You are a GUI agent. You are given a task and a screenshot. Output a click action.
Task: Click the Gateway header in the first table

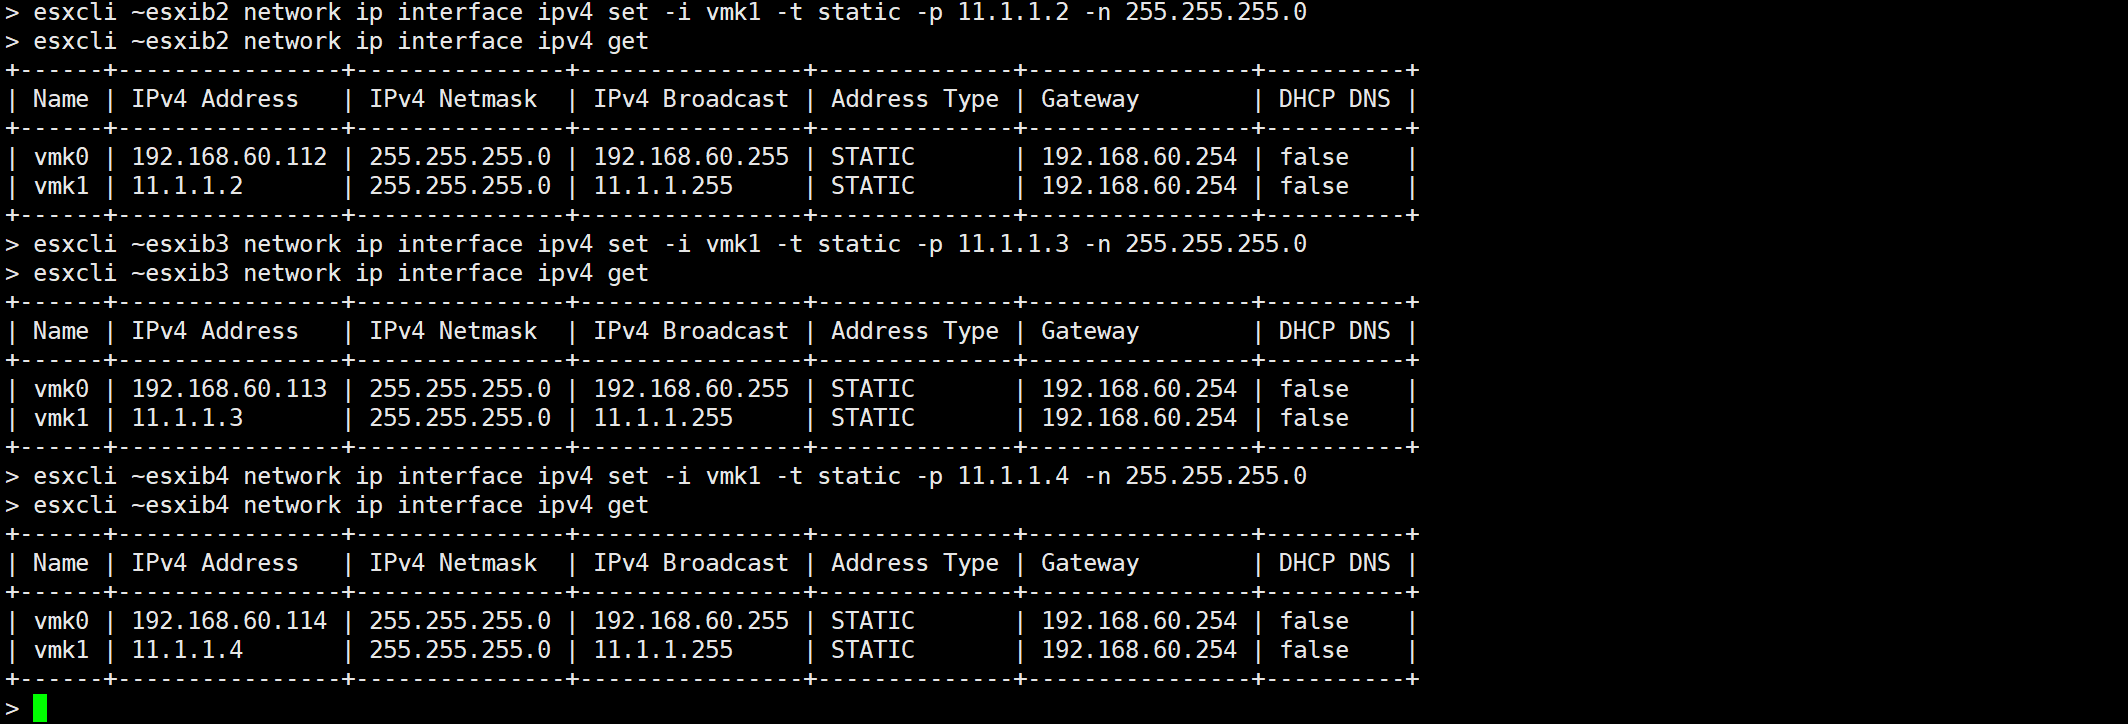tap(1090, 99)
